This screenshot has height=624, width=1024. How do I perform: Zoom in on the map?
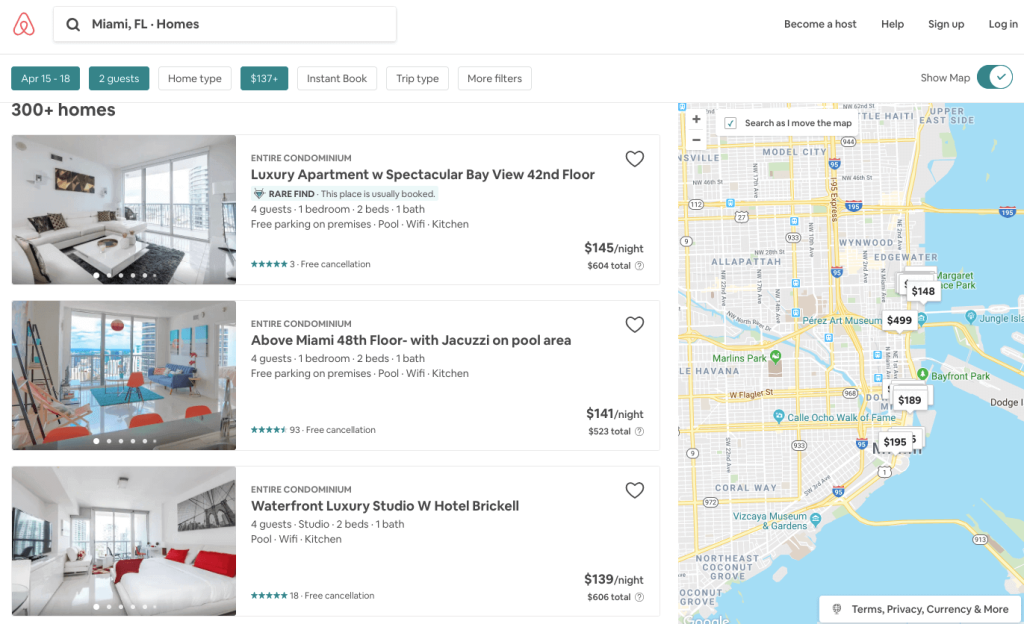[x=696, y=119]
